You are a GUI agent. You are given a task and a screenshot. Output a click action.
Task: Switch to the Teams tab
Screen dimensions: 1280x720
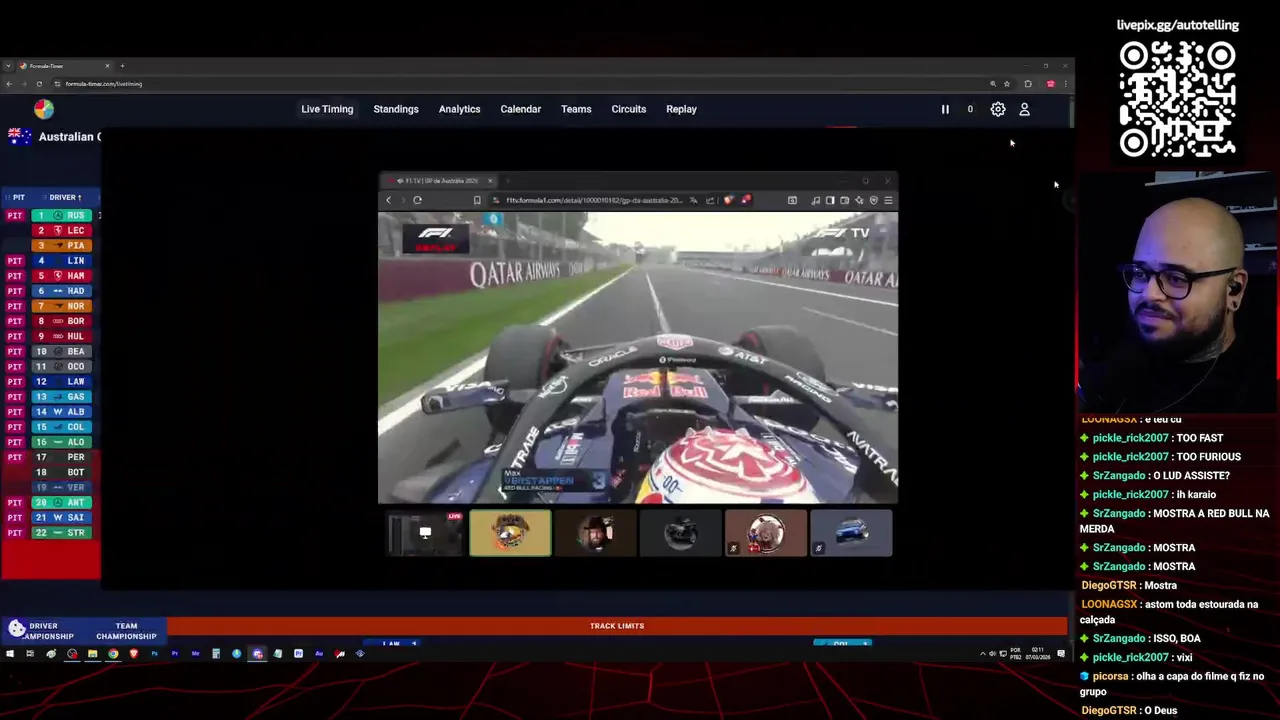coord(576,109)
